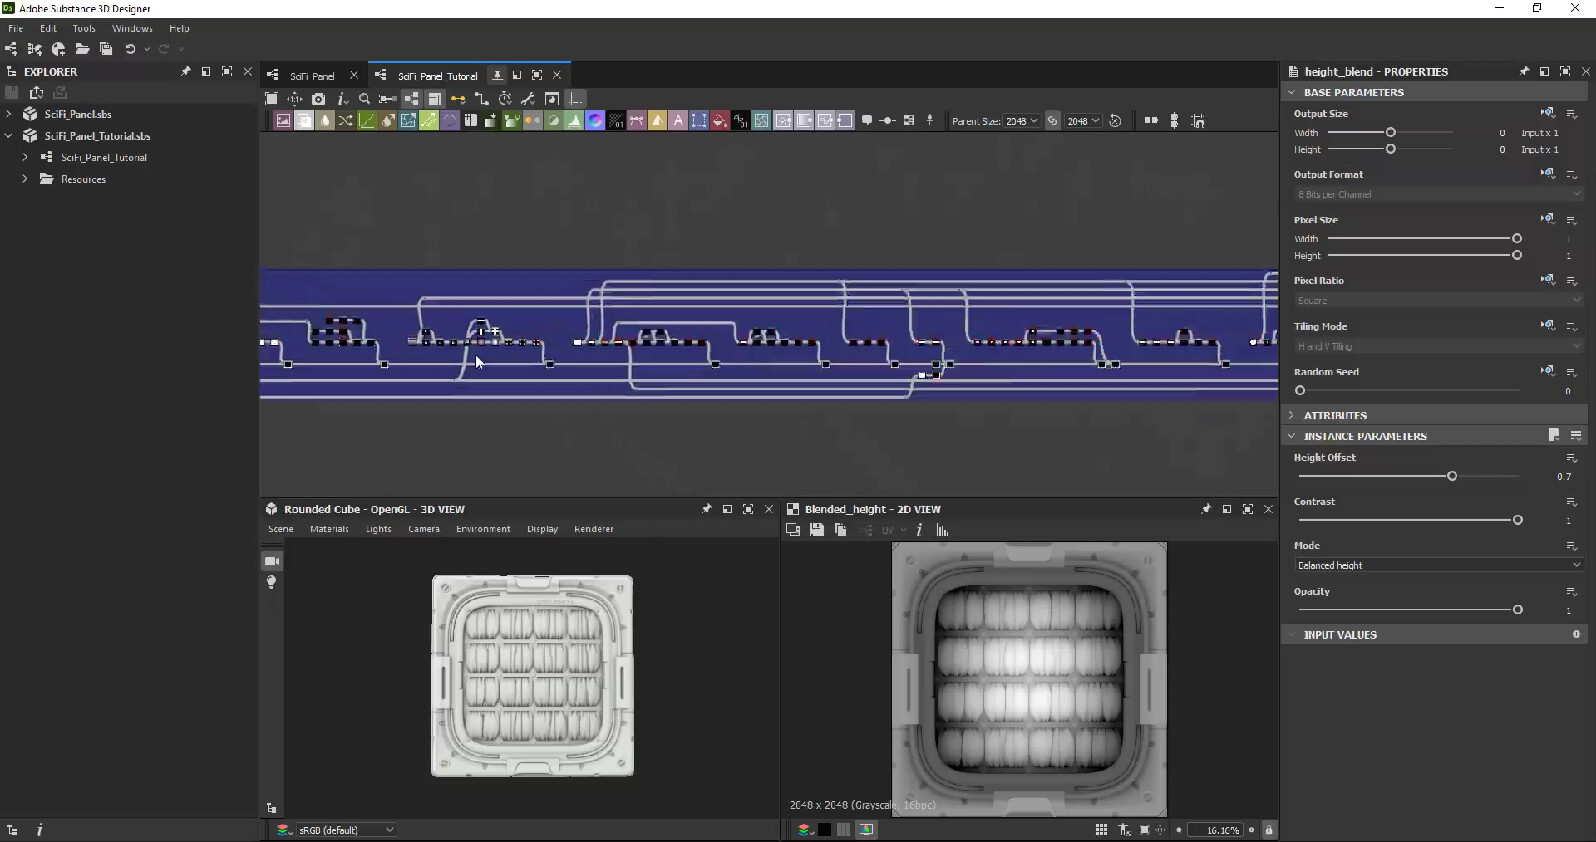Open the Environment menu in 3D view
This screenshot has width=1596, height=842.
[483, 529]
